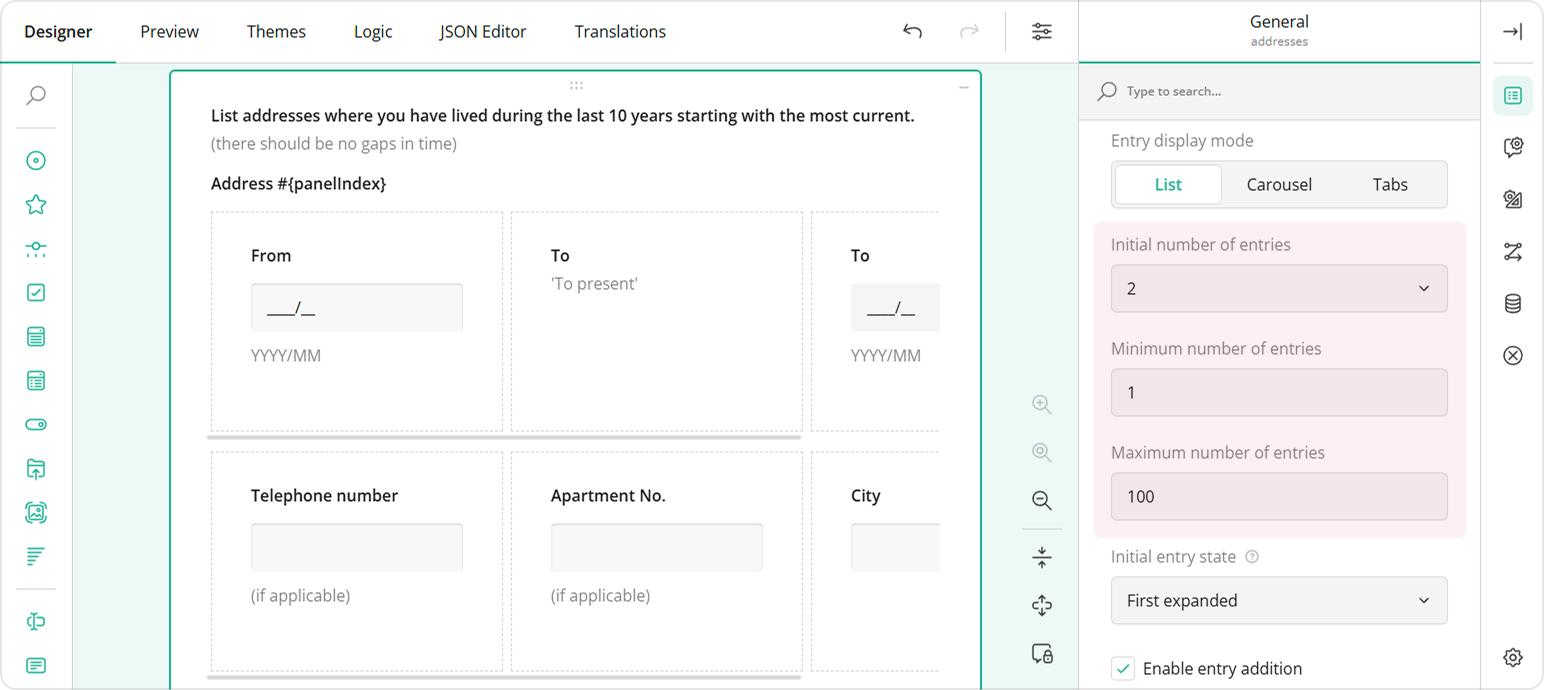Select the Tabs display mode option
Image resolution: width=1544 pixels, height=690 pixels.
tap(1390, 184)
